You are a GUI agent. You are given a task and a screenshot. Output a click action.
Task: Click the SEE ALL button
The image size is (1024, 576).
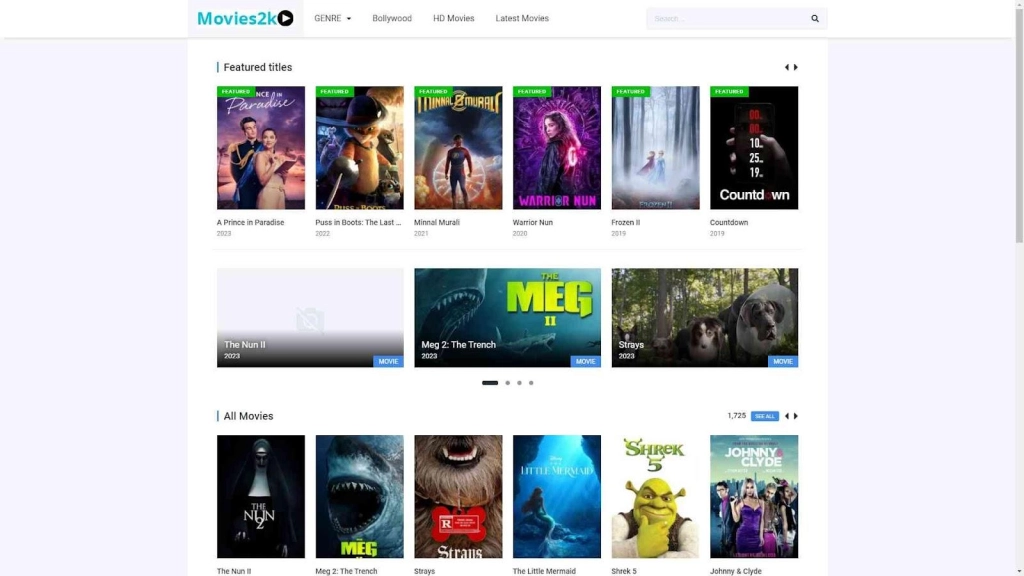click(x=765, y=416)
